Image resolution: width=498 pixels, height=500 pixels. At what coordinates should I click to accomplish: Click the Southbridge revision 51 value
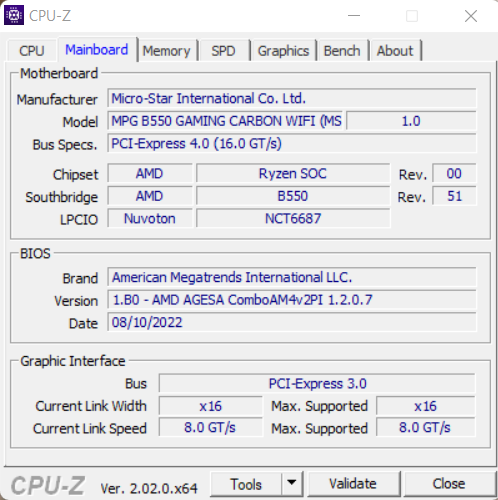coord(454,196)
